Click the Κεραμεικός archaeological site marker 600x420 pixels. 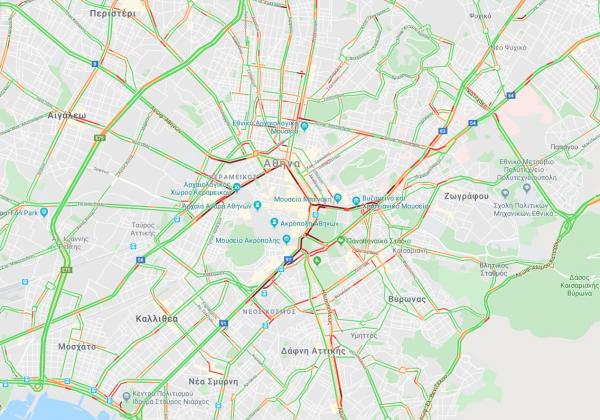pos(237,187)
